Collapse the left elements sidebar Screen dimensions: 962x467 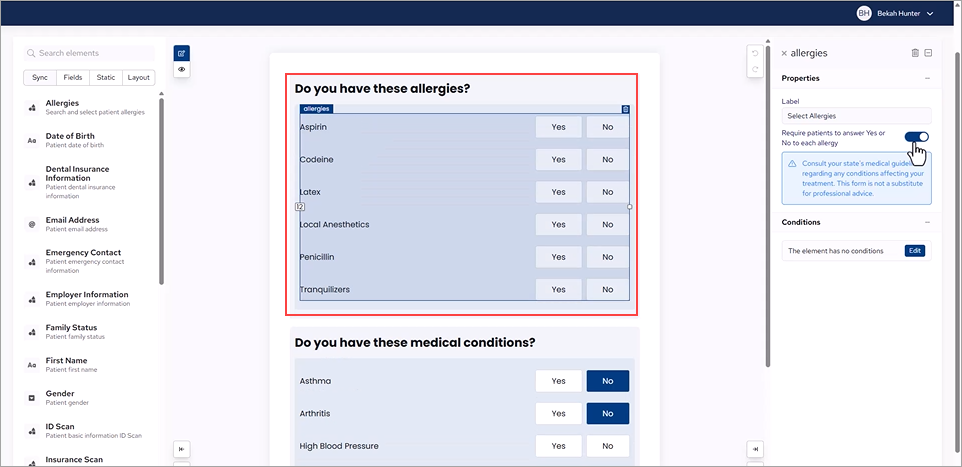tap(181, 450)
